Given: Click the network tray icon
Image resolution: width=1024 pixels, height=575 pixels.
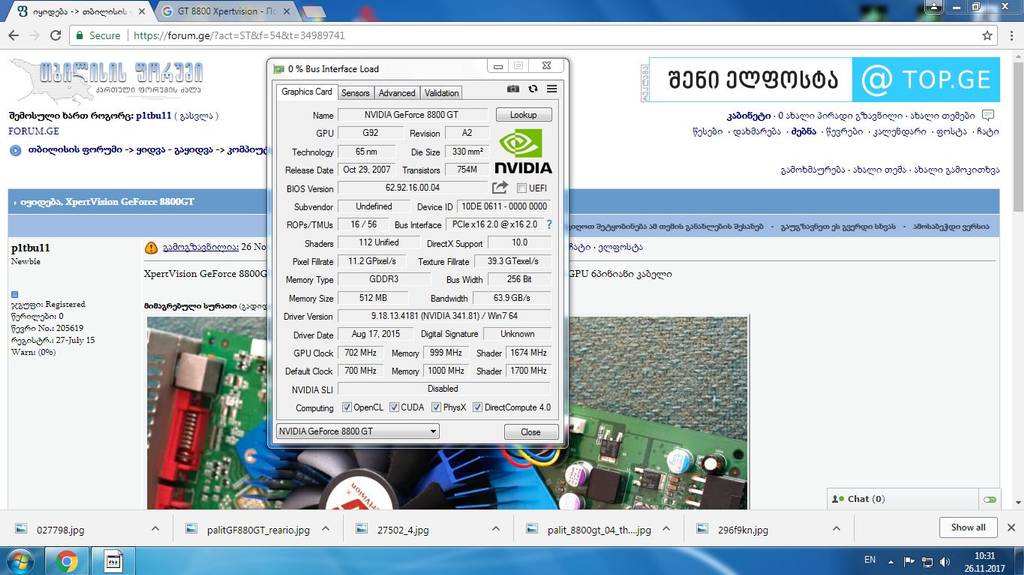Looking at the screenshot, I should click(x=927, y=561).
